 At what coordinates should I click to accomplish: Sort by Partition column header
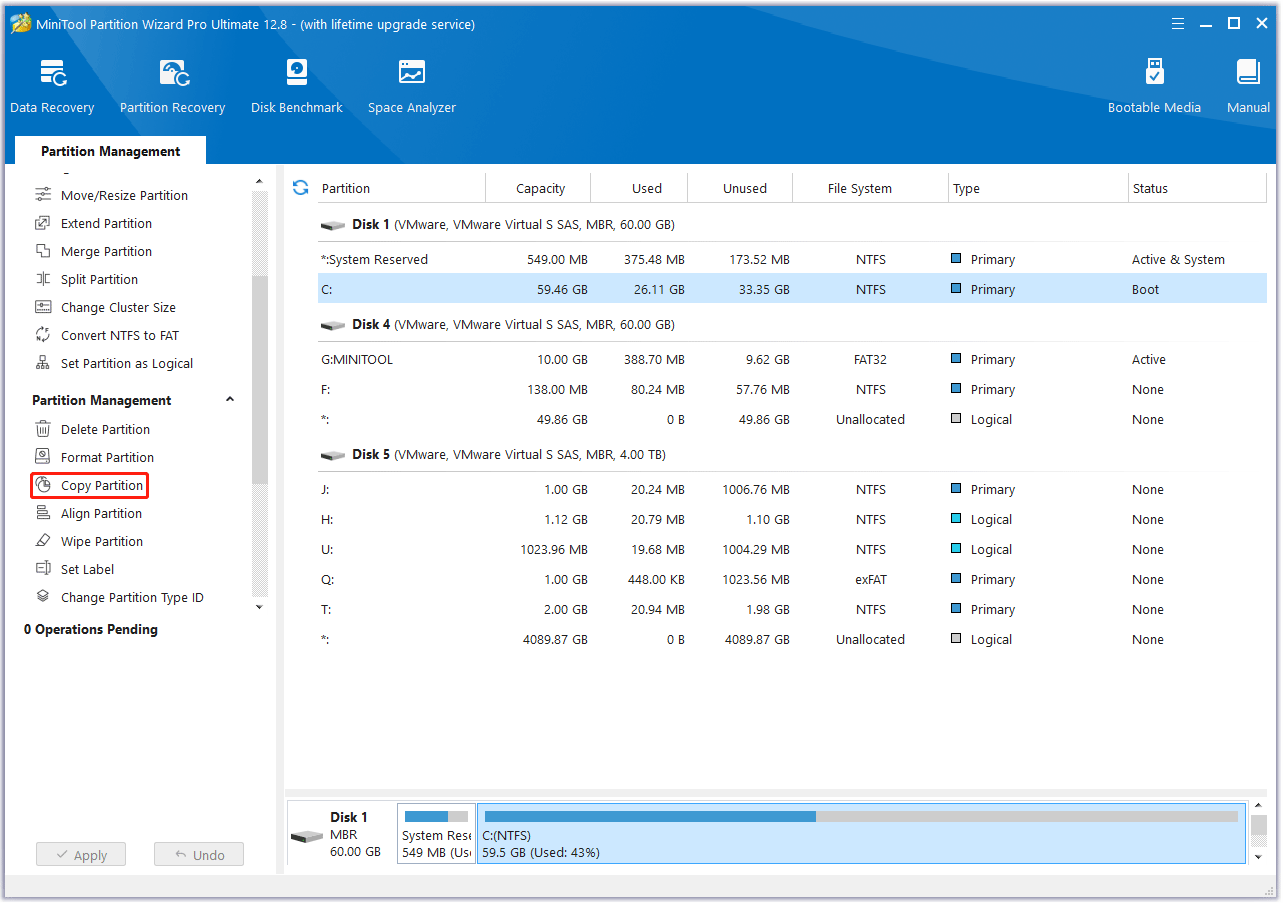point(400,188)
